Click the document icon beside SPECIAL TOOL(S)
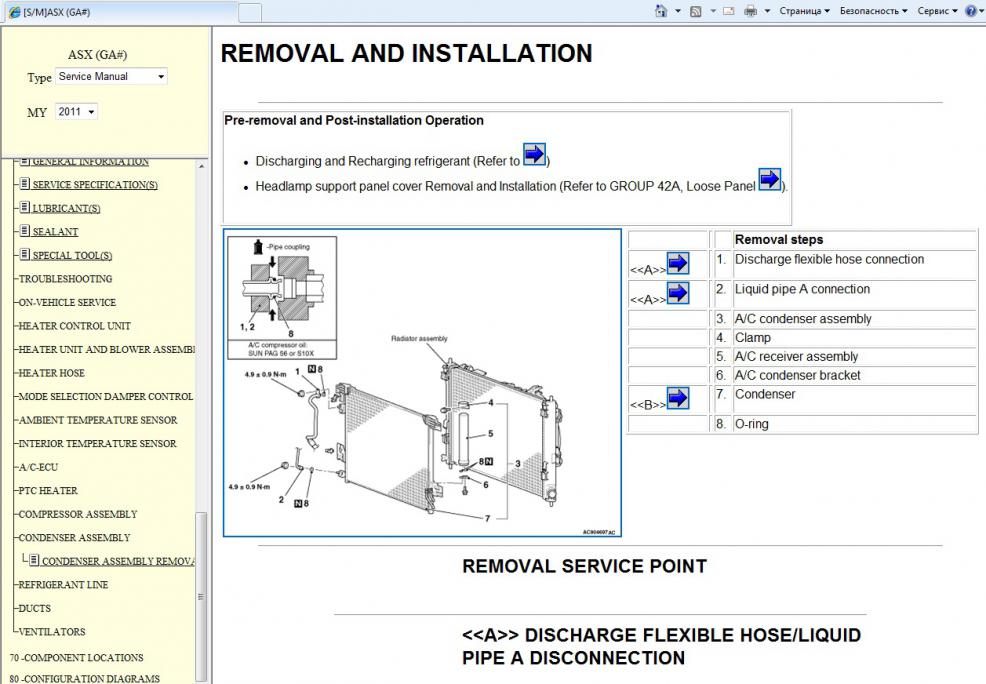The height and width of the screenshot is (684, 986). pyautogui.click(x=25, y=254)
